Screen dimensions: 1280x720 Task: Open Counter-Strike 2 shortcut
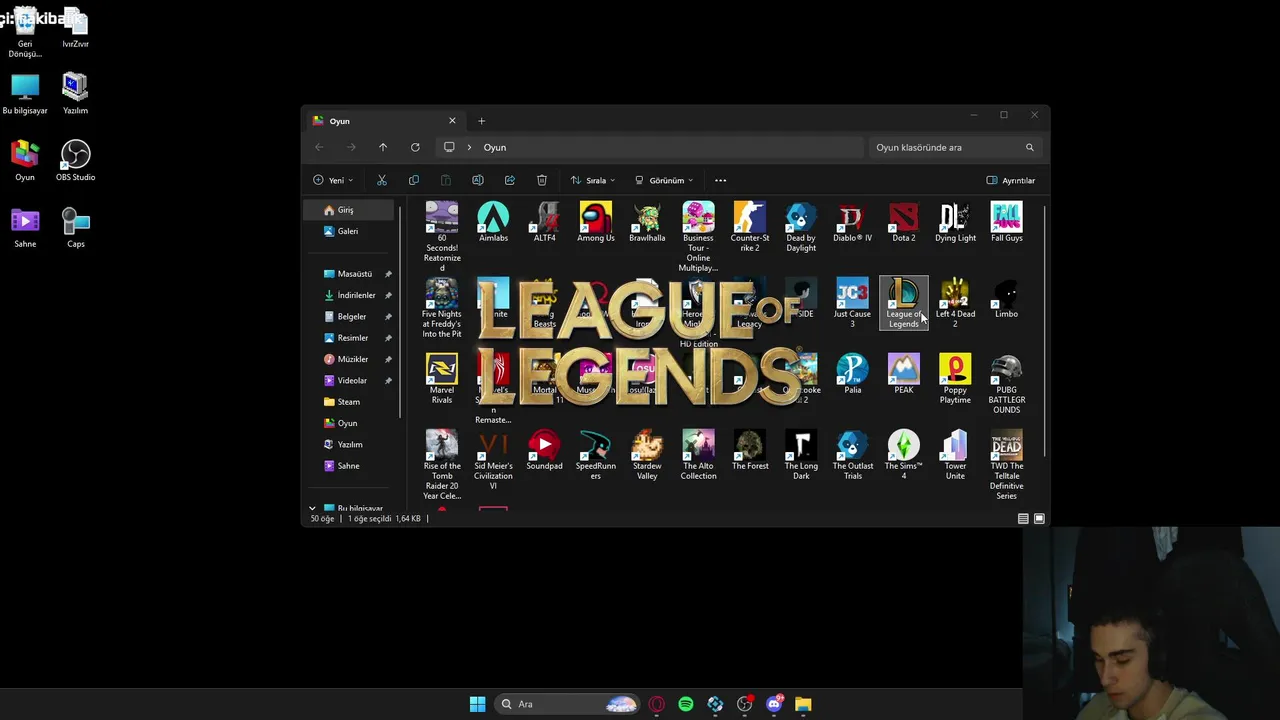(x=750, y=228)
